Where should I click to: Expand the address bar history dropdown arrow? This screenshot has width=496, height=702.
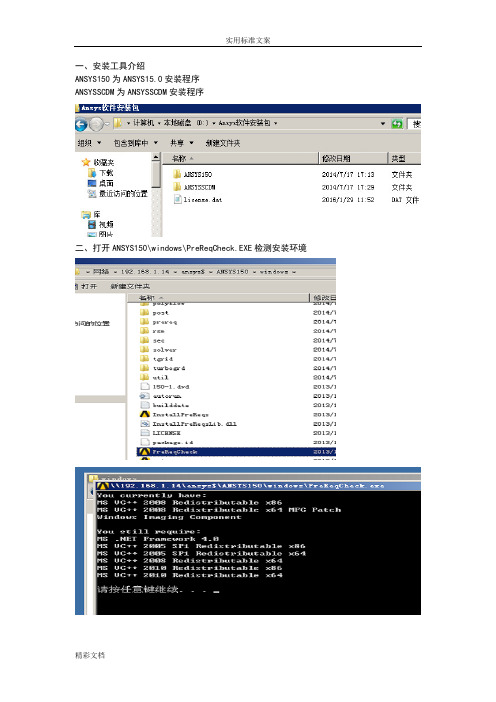[383, 123]
